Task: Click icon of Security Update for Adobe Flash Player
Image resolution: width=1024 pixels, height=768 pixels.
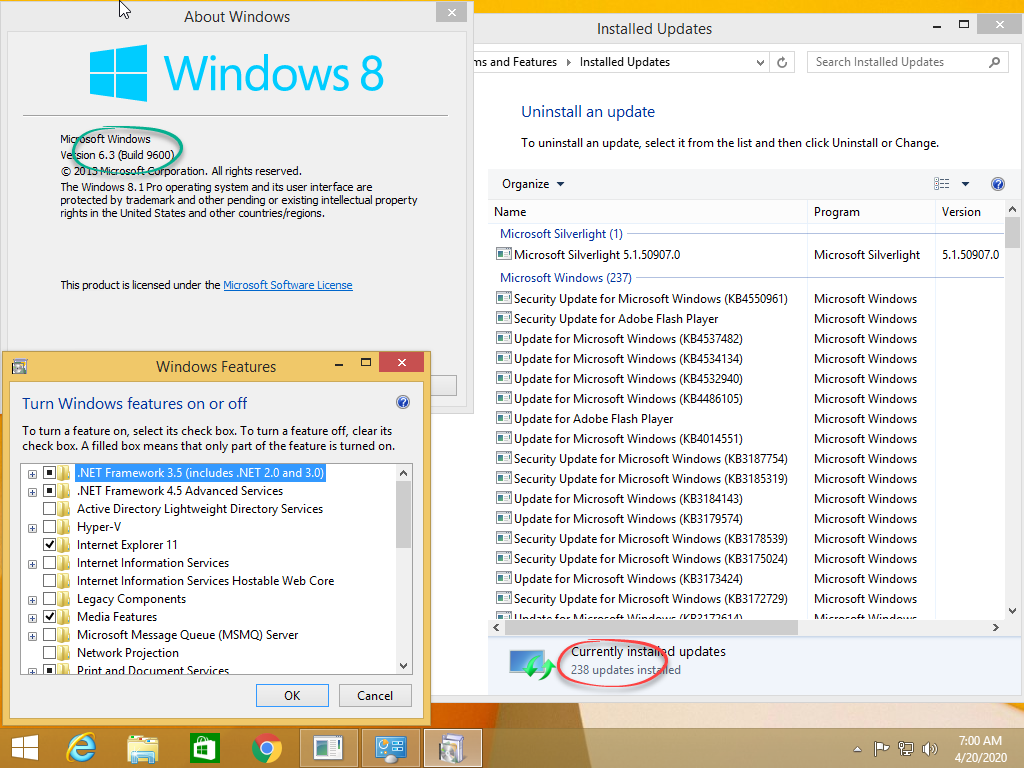Action: (x=504, y=318)
